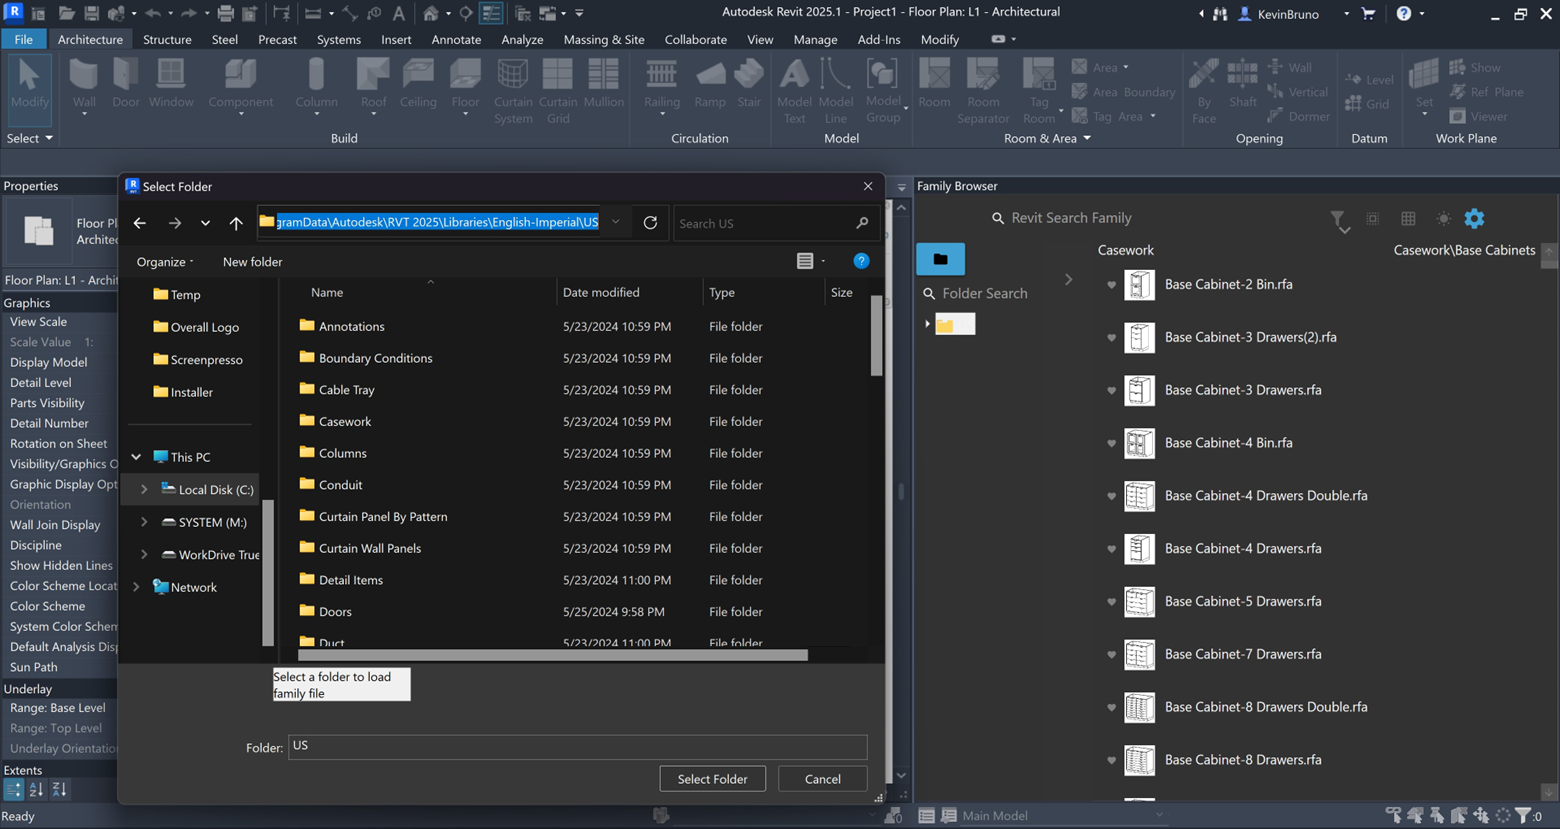Toggle the heart for Base Cabinet-4 Drawers.rfa

(x=1111, y=549)
